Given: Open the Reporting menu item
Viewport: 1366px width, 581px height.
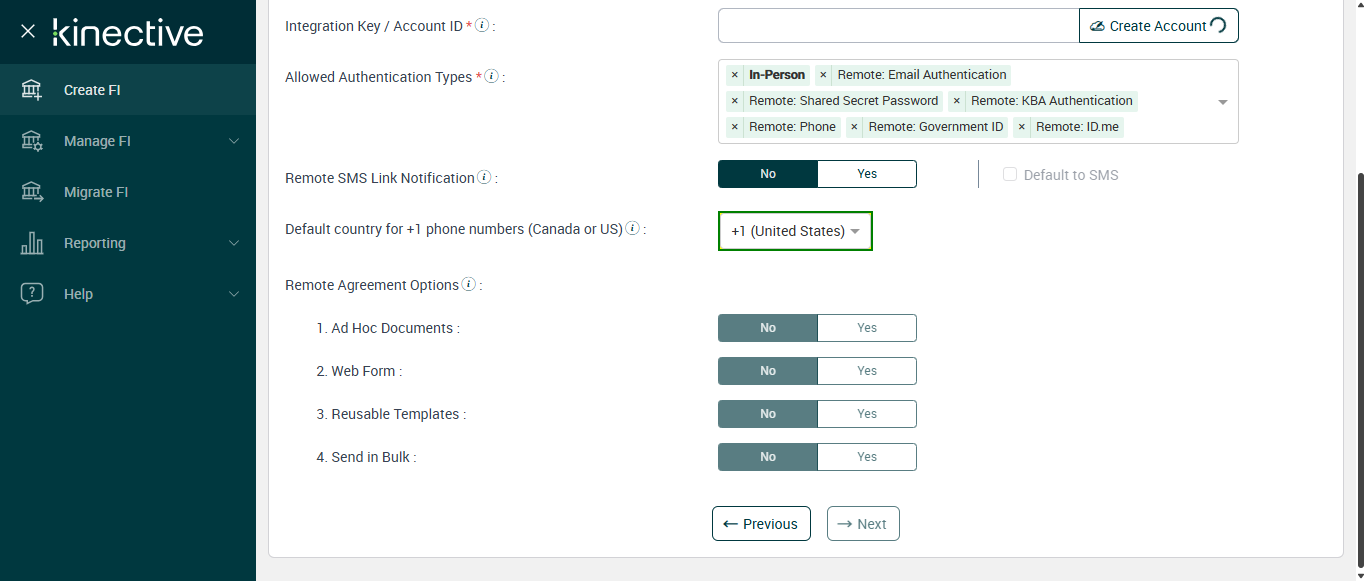Looking at the screenshot, I should [95, 243].
